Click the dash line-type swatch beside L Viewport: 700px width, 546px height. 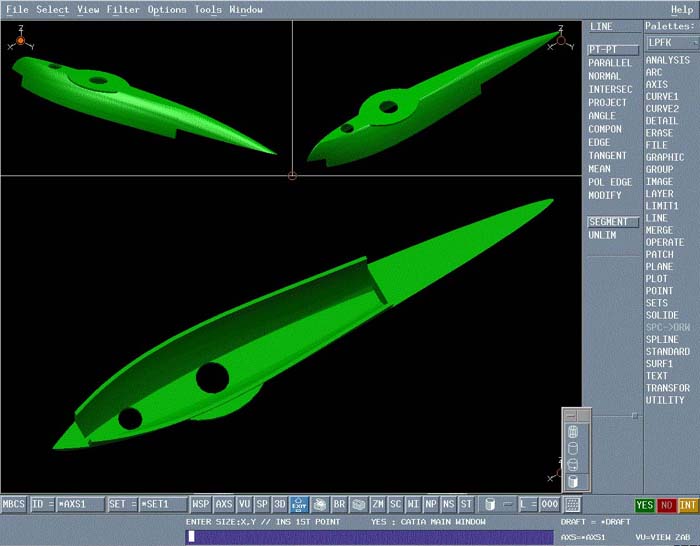tap(509, 505)
